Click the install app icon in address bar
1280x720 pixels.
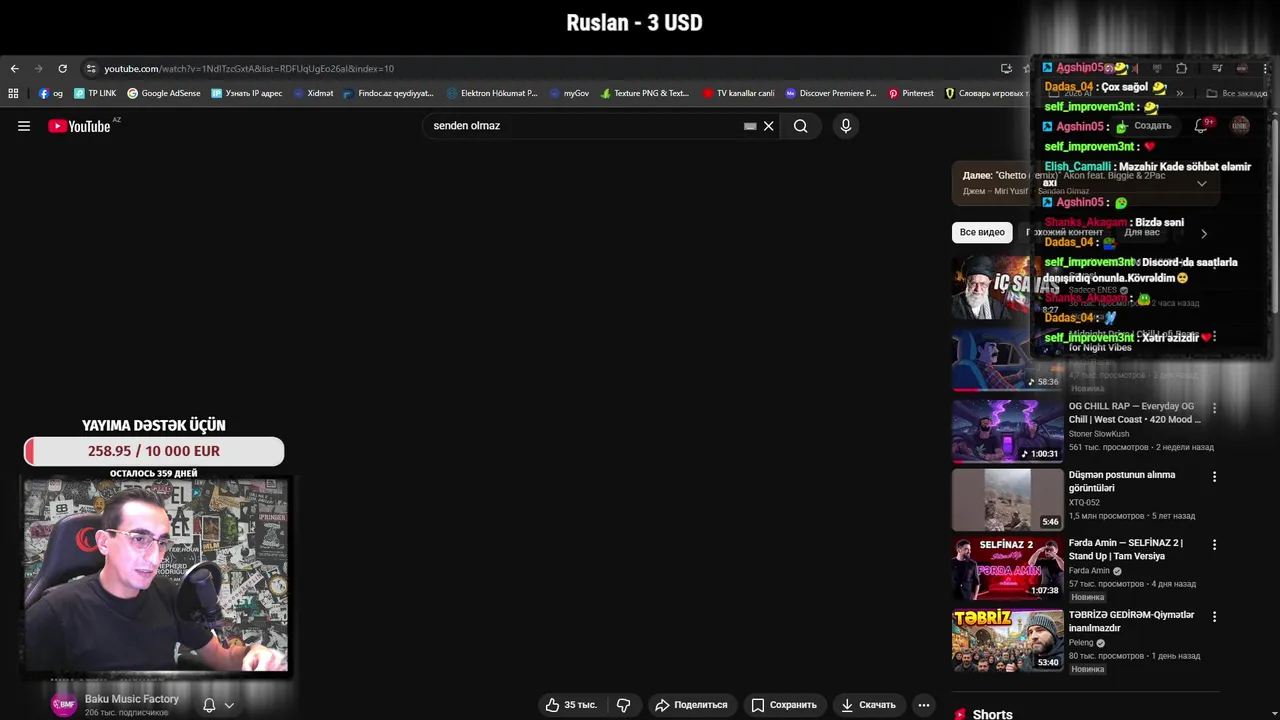tap(1006, 69)
